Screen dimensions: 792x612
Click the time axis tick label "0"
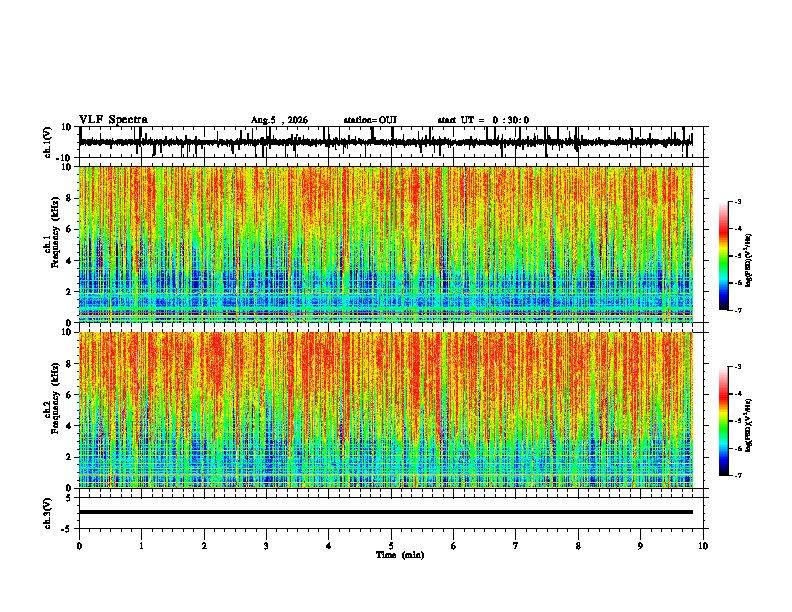pos(79,546)
